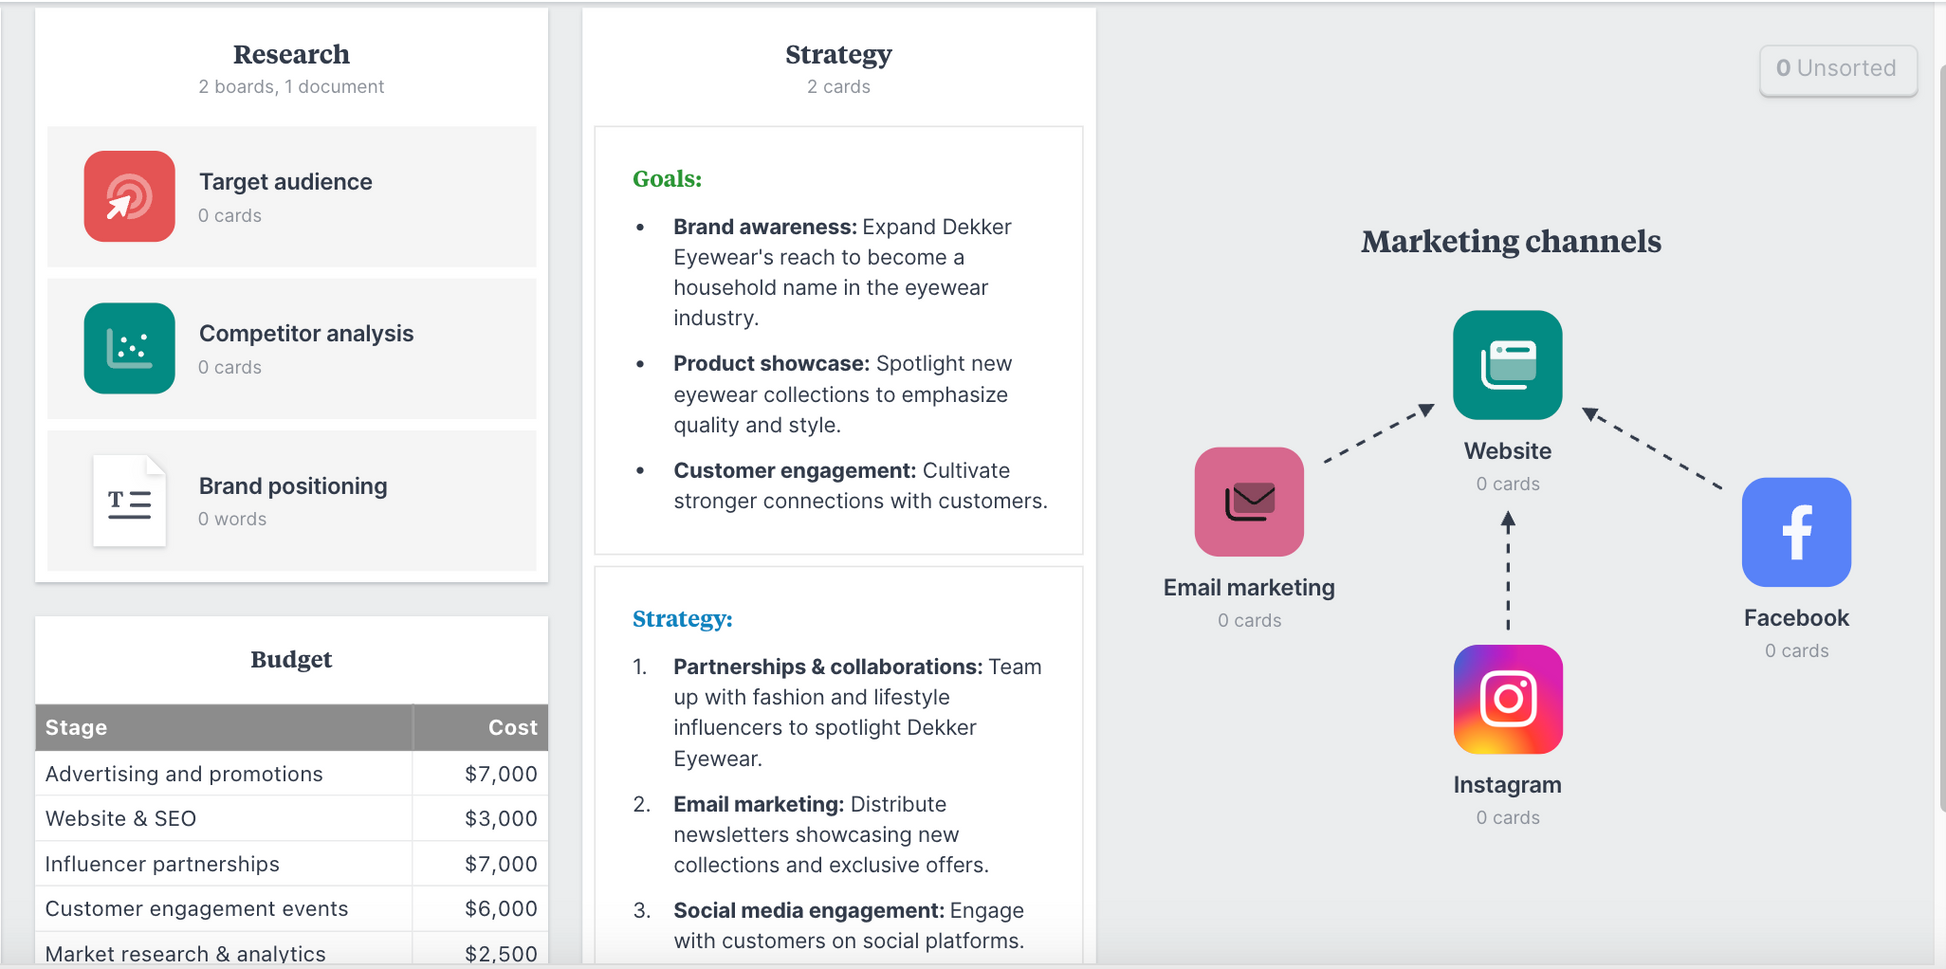Select the Strategy column title

click(838, 54)
